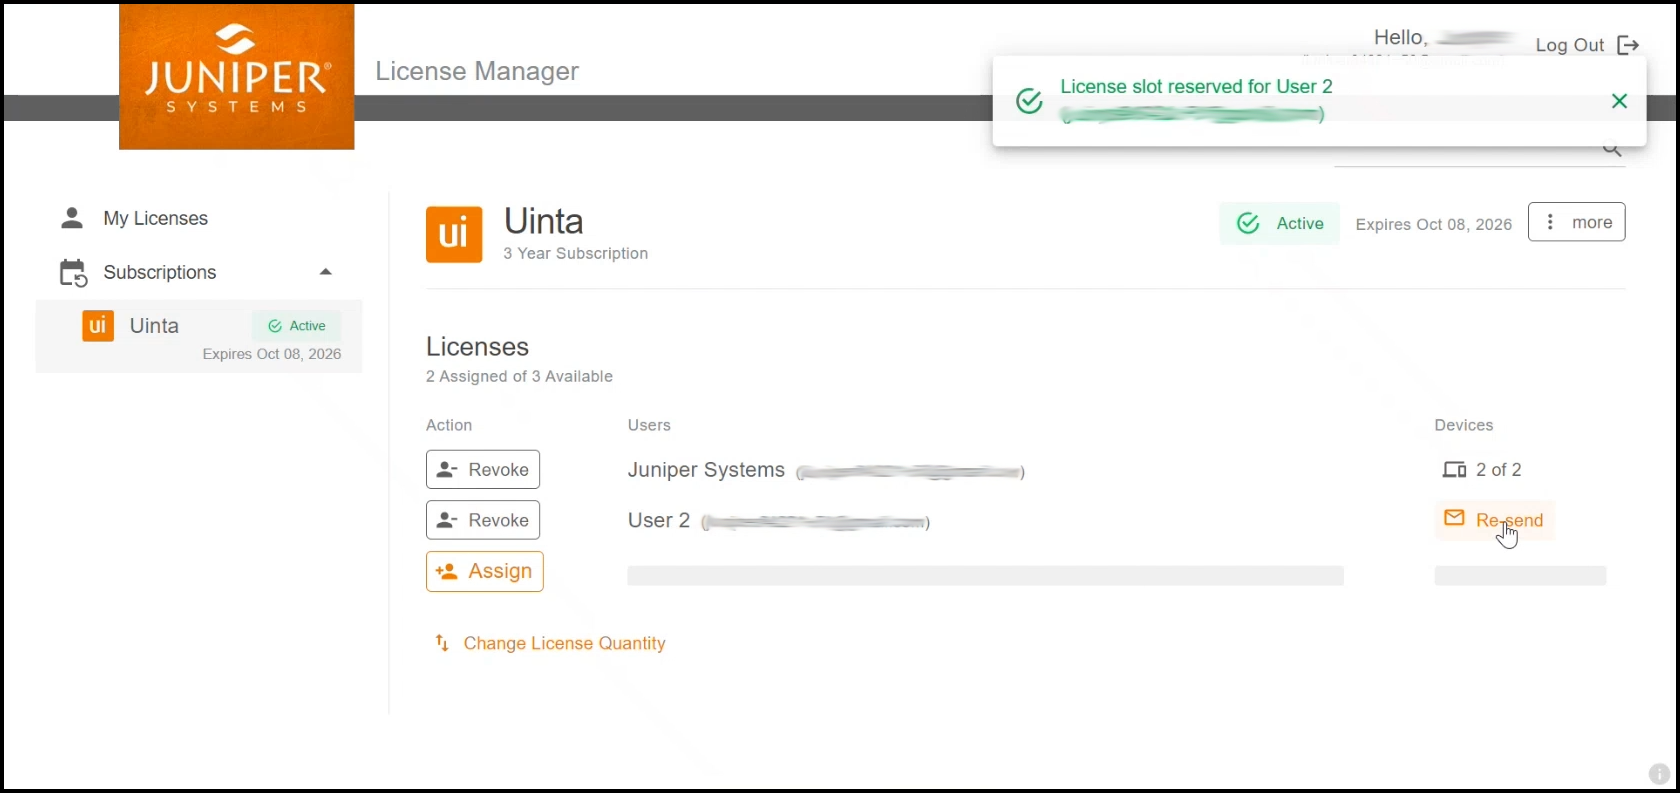Revoke the Juniper Systems user license

point(483,470)
